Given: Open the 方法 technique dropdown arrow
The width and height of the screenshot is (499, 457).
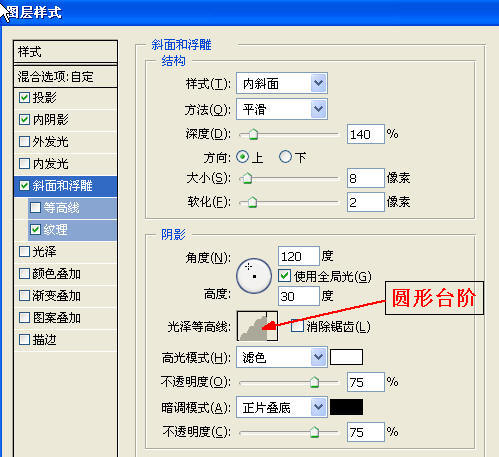Looking at the screenshot, I should click(319, 109).
